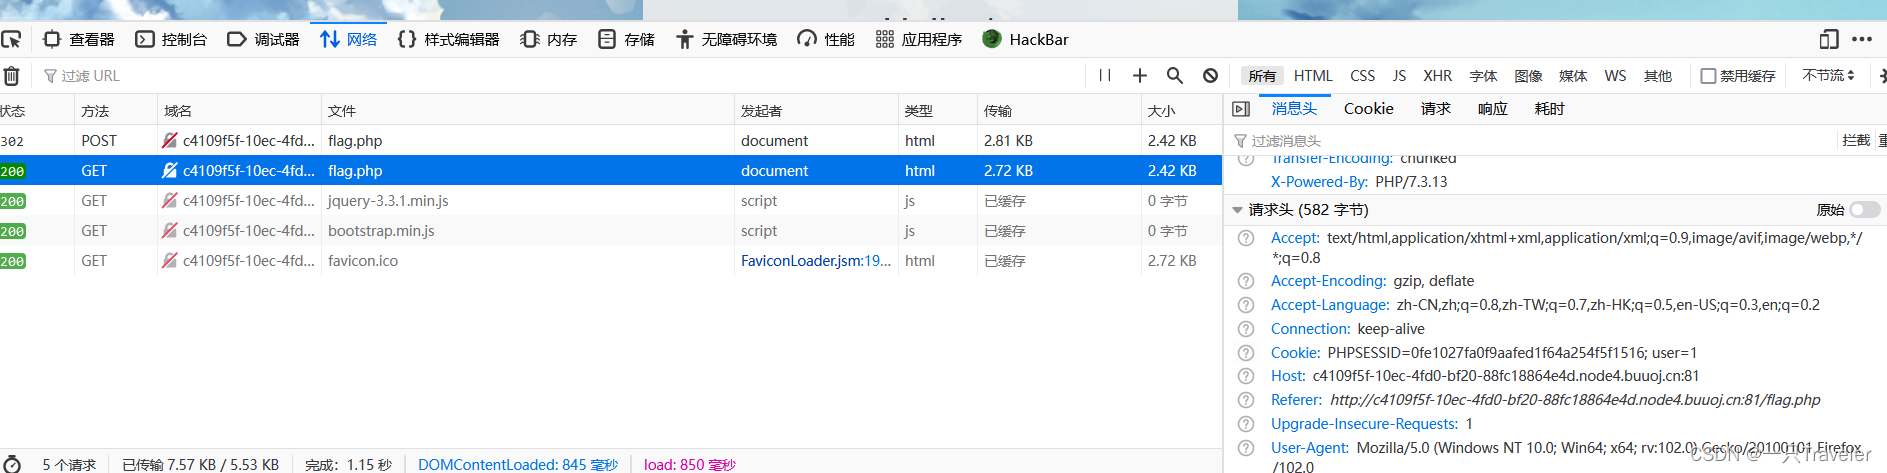This screenshot has width=1887, height=473.
Task: Sort by the 大小 column header
Action: (1181, 110)
